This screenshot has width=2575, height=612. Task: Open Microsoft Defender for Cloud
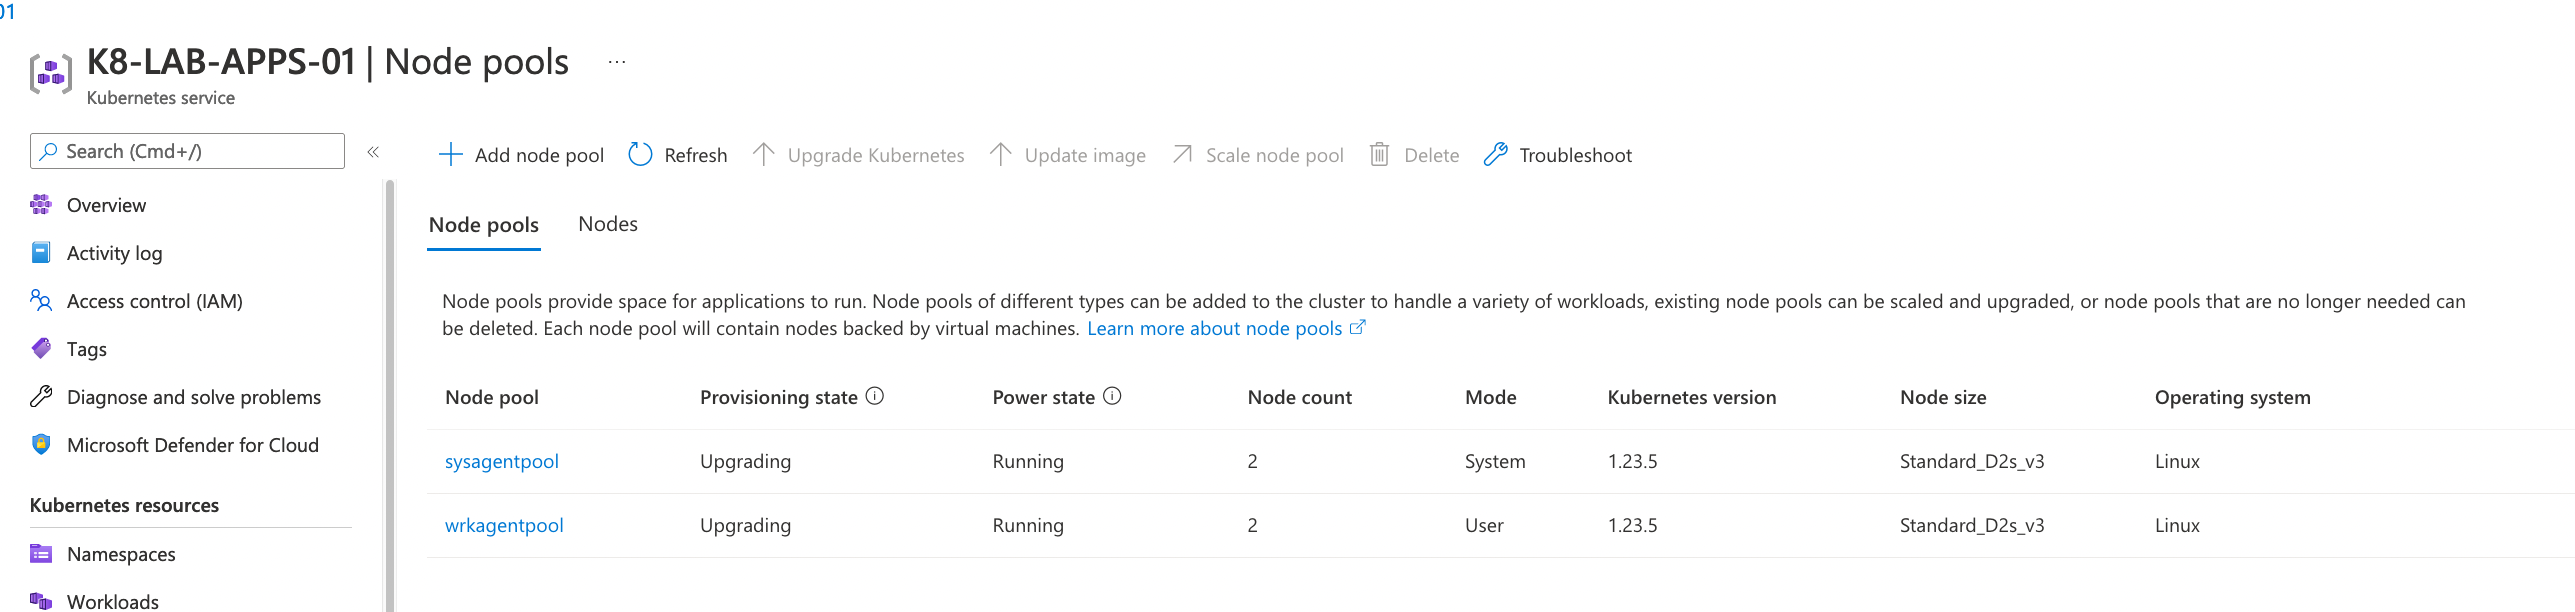coord(193,445)
